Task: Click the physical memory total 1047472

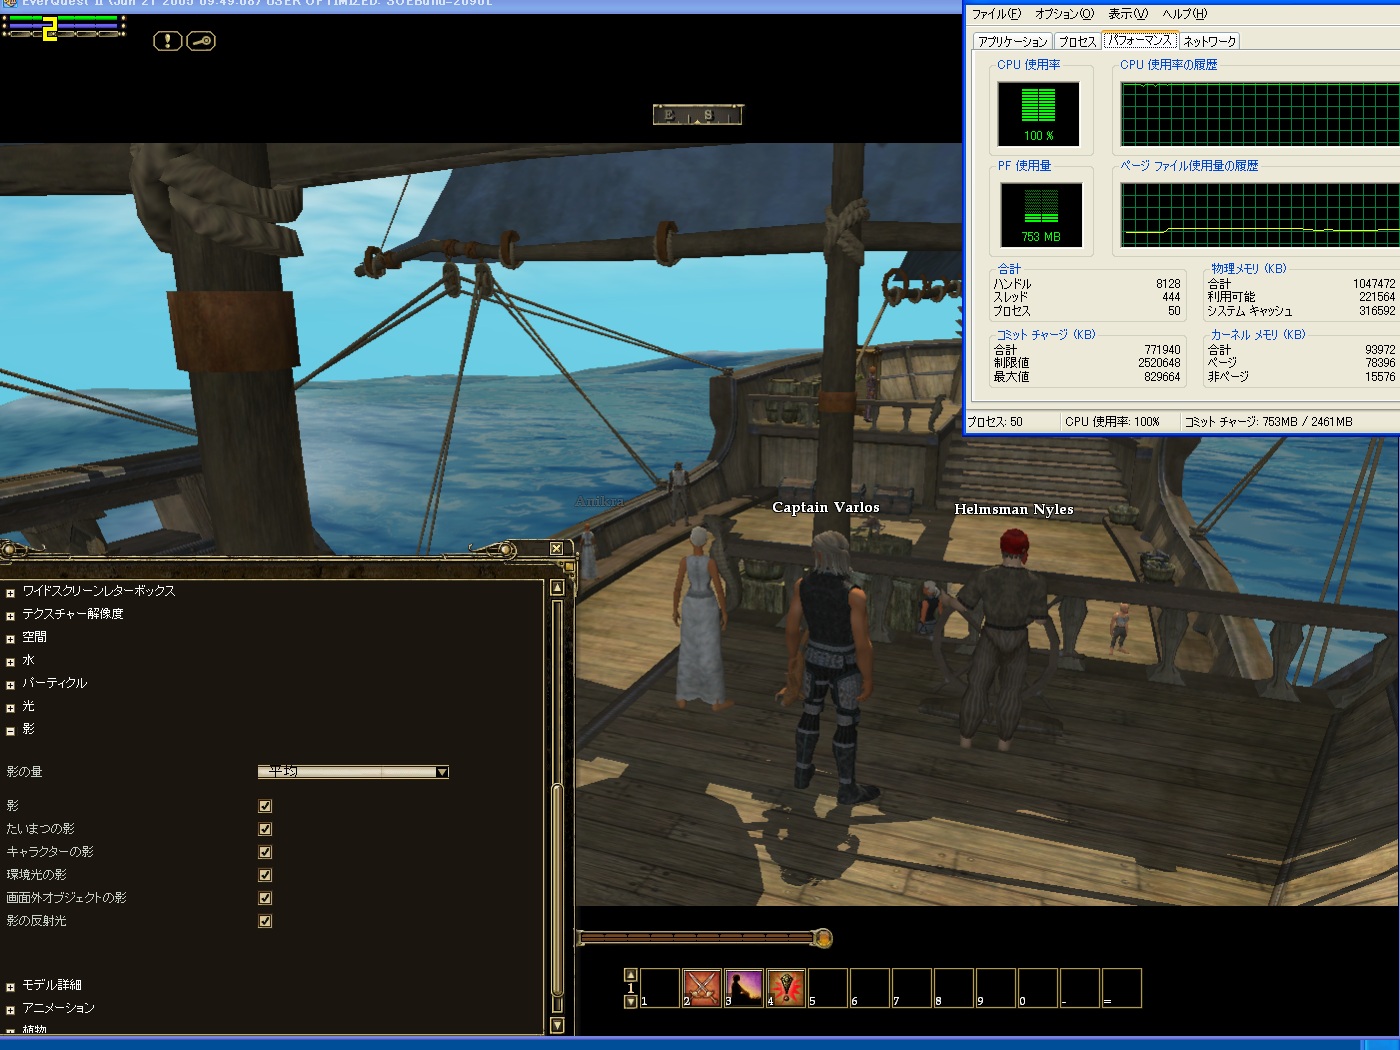Action: point(1374,284)
